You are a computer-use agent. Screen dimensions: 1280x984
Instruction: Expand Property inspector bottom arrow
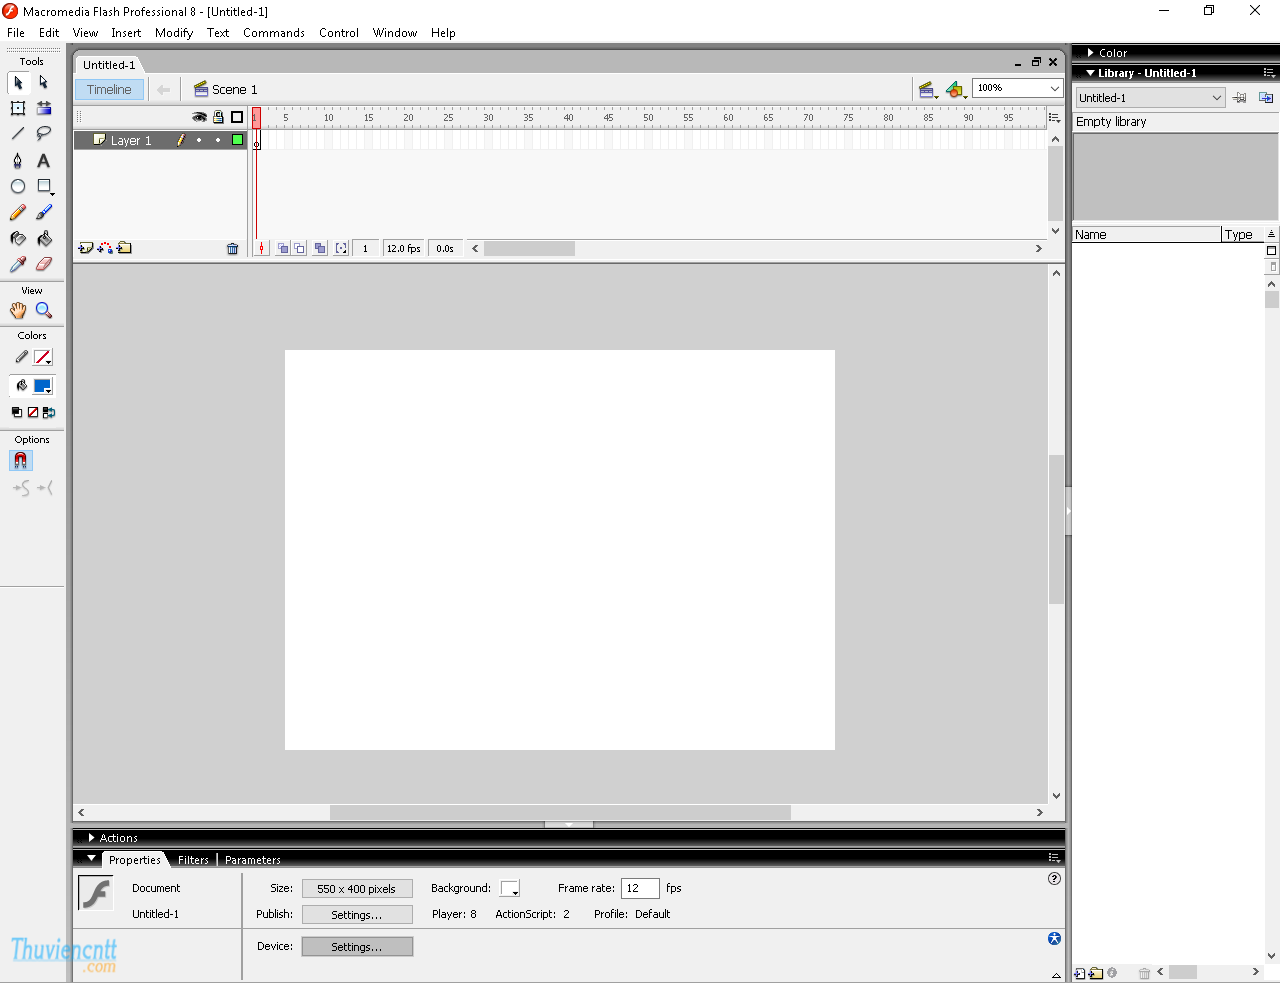(1056, 975)
